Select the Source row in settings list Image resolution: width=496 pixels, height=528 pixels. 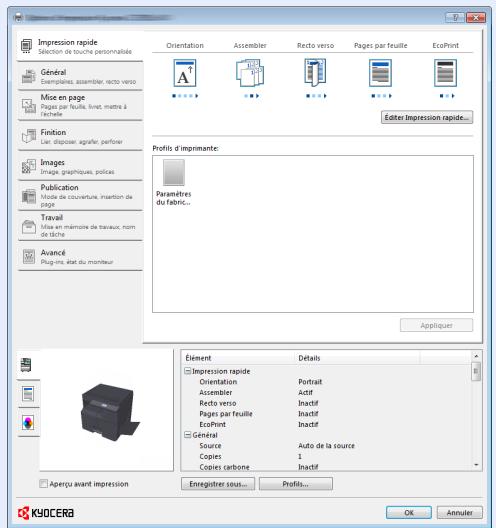click(x=327, y=446)
